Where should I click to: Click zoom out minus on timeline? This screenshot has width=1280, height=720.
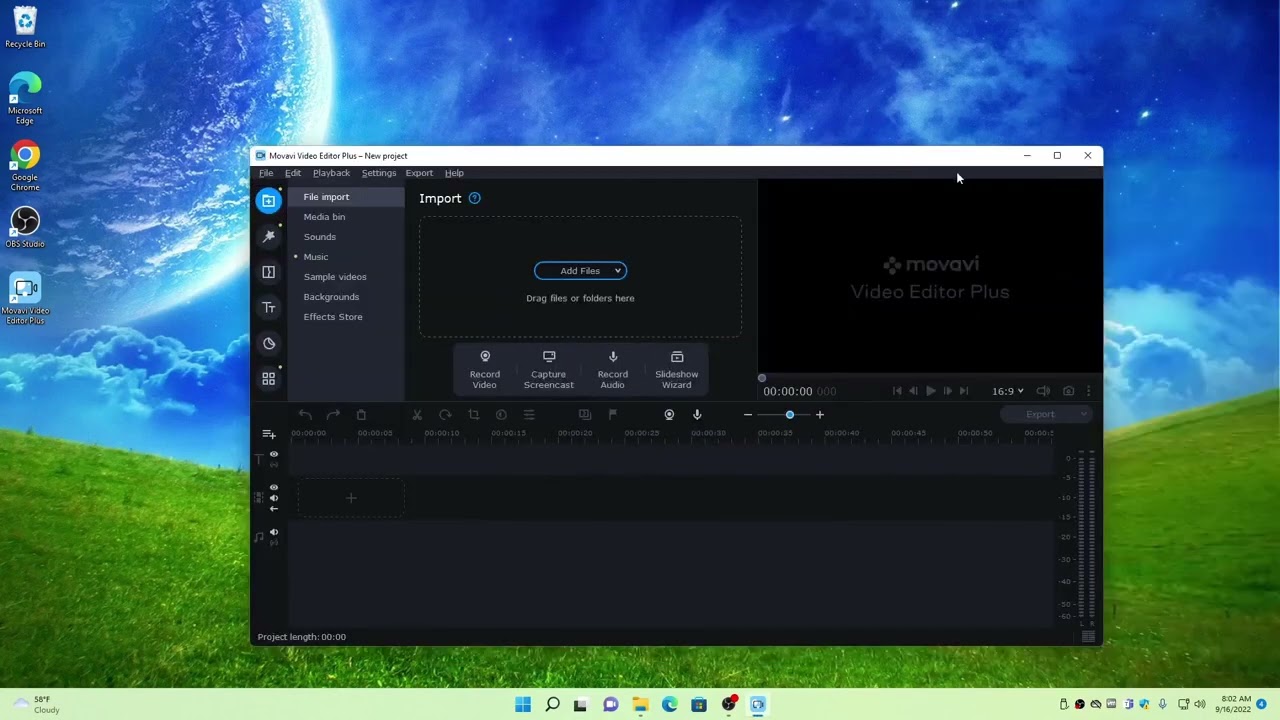747,415
